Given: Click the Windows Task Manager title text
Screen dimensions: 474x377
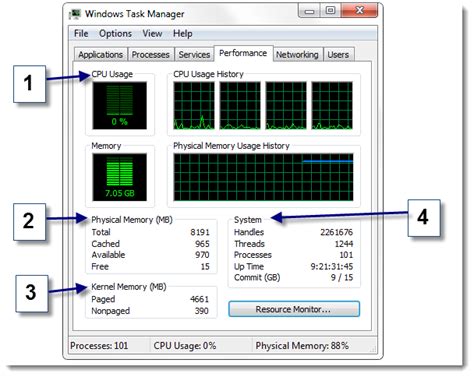Looking at the screenshot, I should tap(134, 14).
